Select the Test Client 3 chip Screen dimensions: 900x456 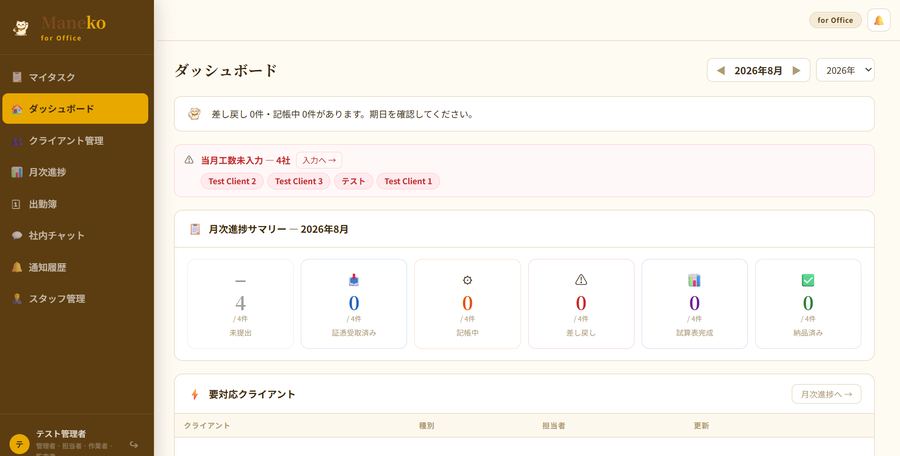[x=298, y=181]
